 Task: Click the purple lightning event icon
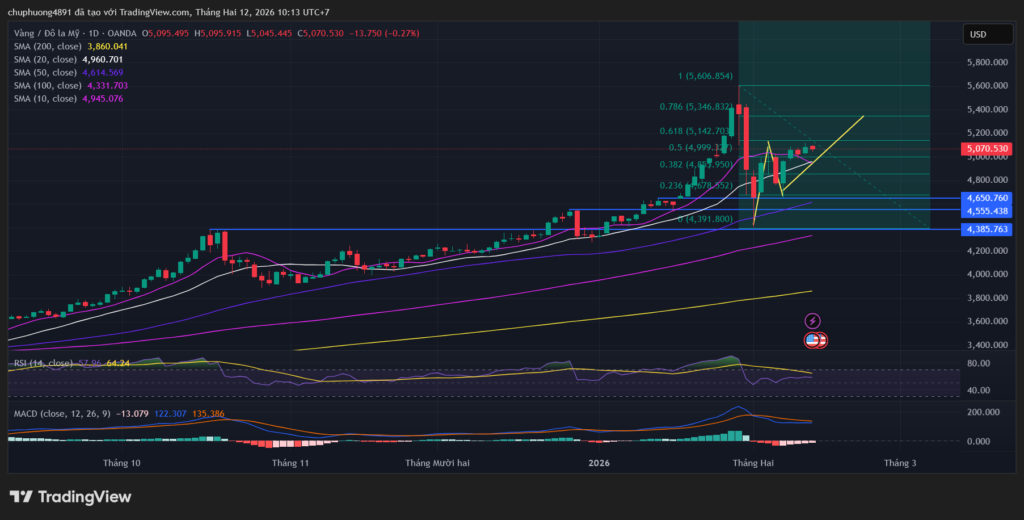[813, 321]
